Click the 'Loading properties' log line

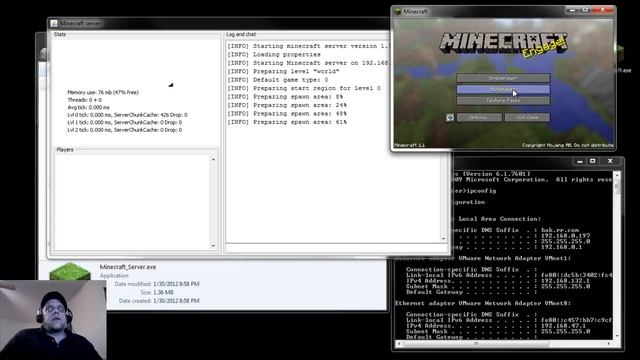tap(274, 55)
